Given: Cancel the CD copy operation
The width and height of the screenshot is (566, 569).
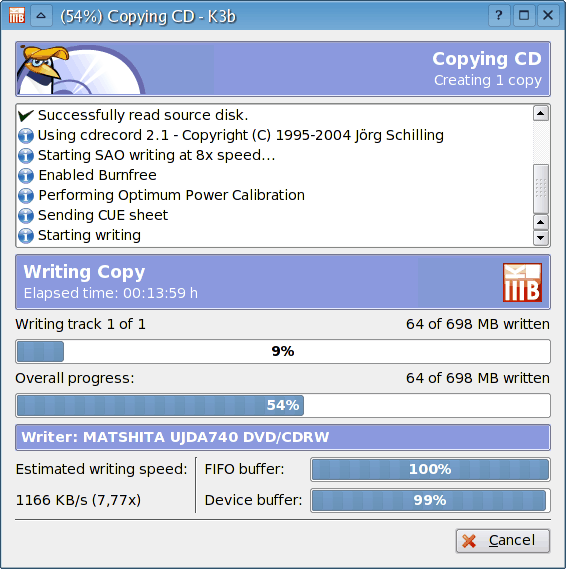Looking at the screenshot, I should (x=503, y=541).
